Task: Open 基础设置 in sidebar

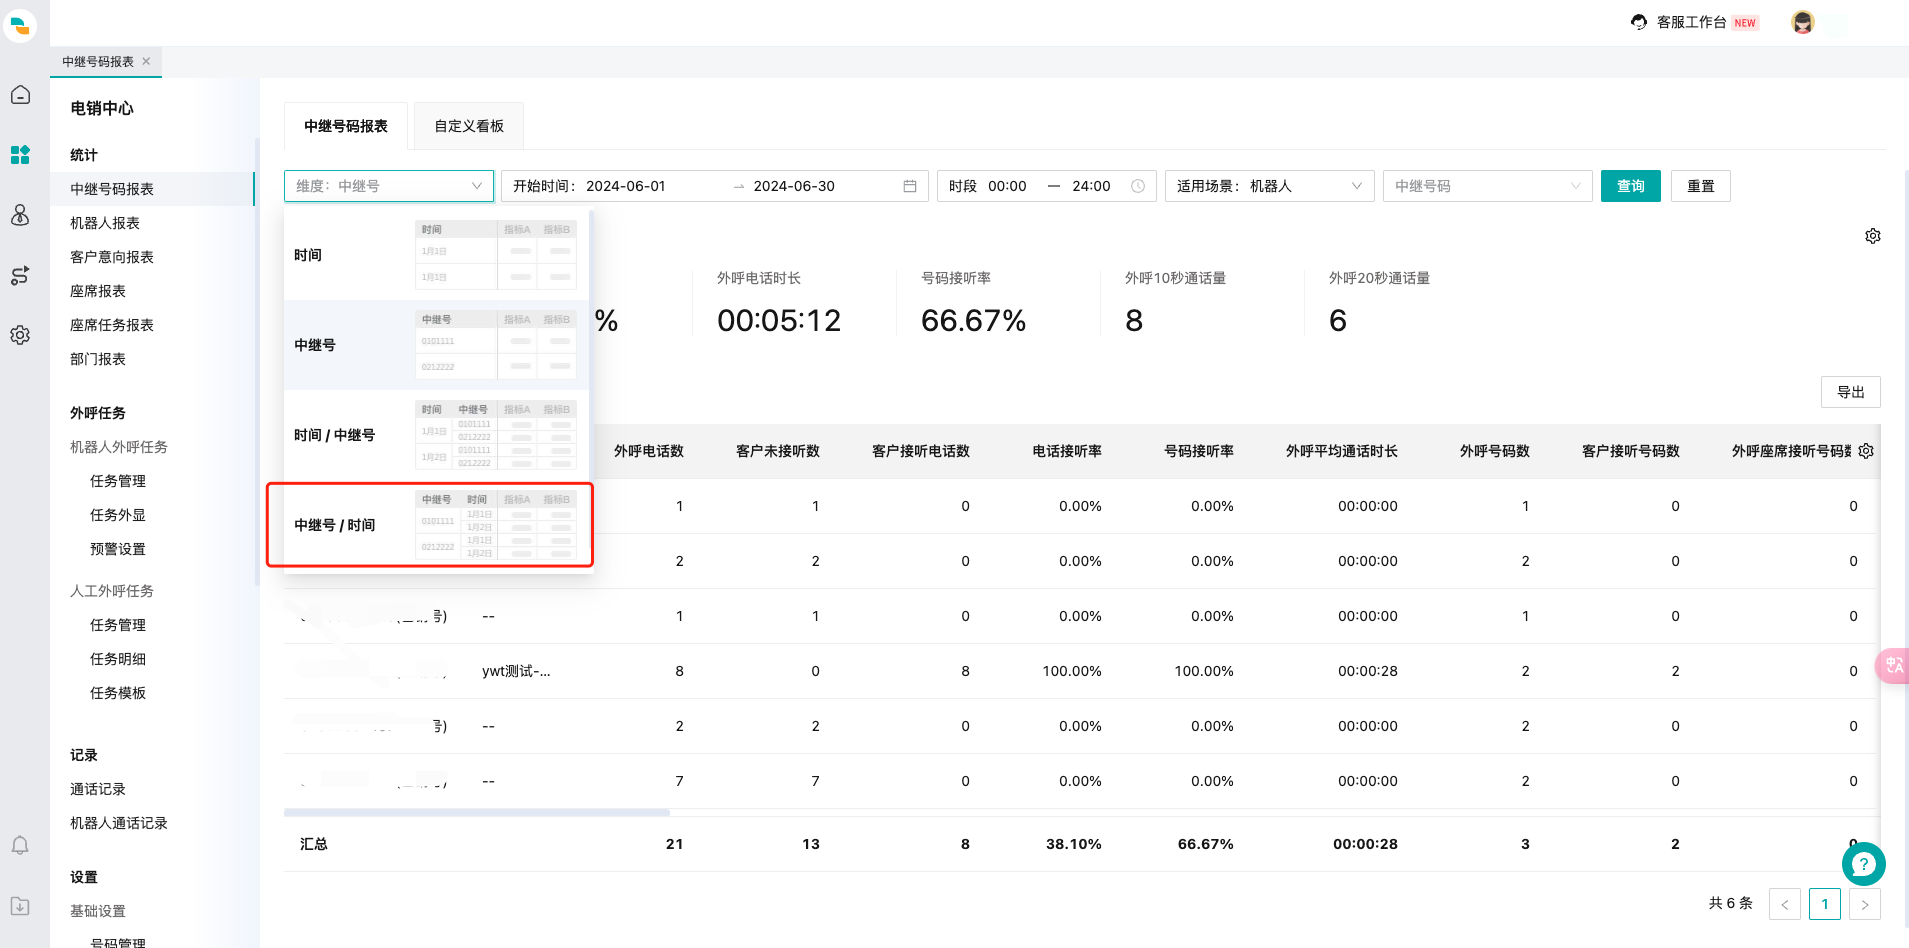Action: (98, 911)
